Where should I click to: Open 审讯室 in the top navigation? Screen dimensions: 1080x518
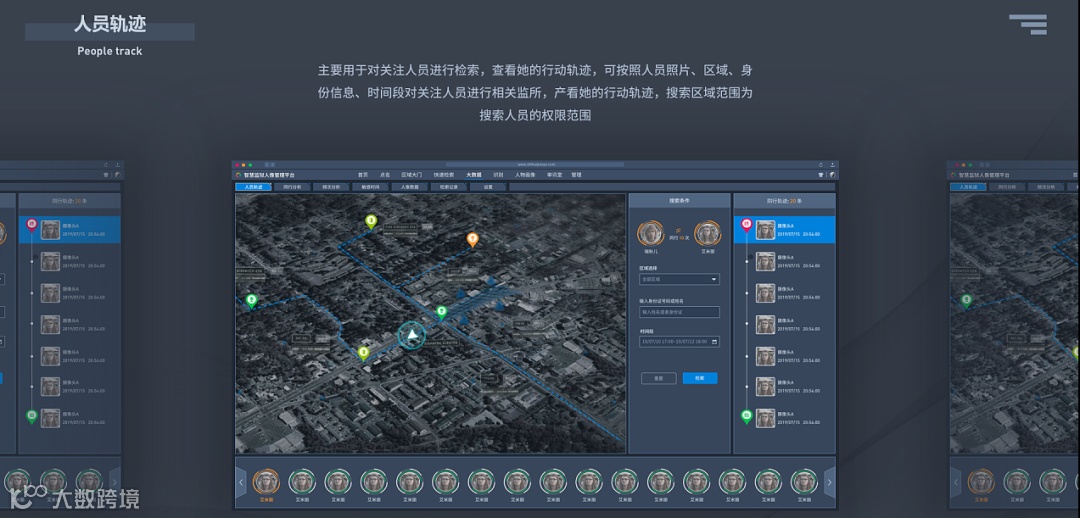pyautogui.click(x=554, y=175)
